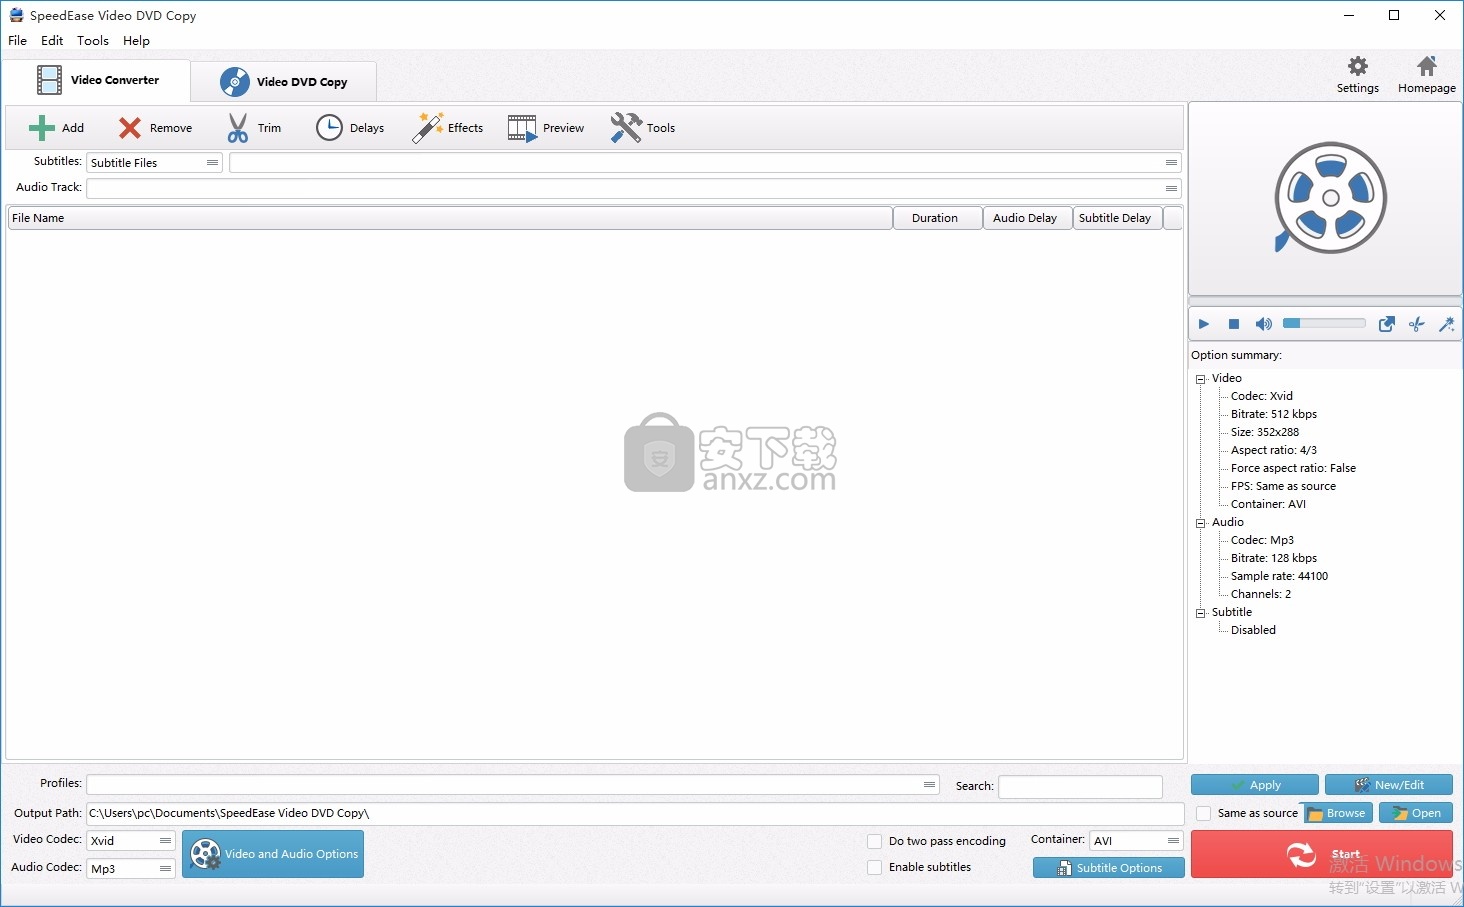Go to Homepage house icon

pyautogui.click(x=1427, y=67)
